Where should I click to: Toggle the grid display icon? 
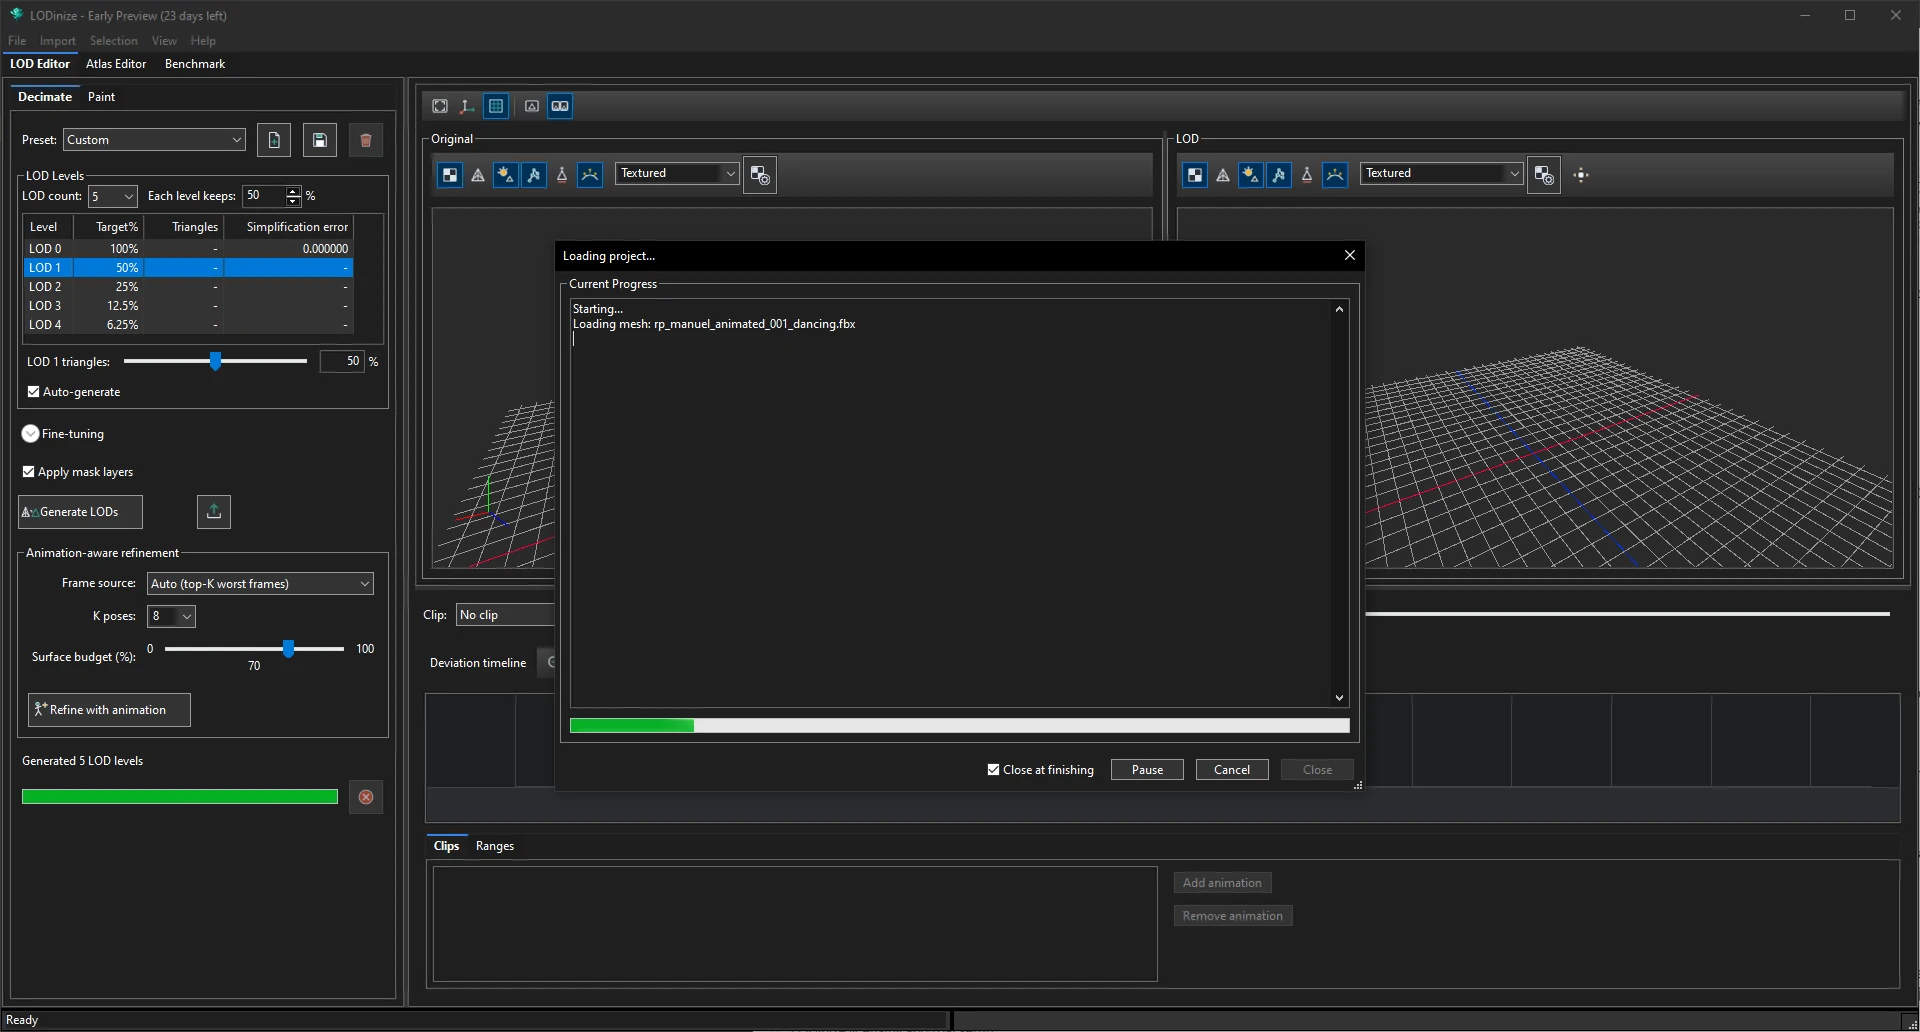click(x=496, y=106)
